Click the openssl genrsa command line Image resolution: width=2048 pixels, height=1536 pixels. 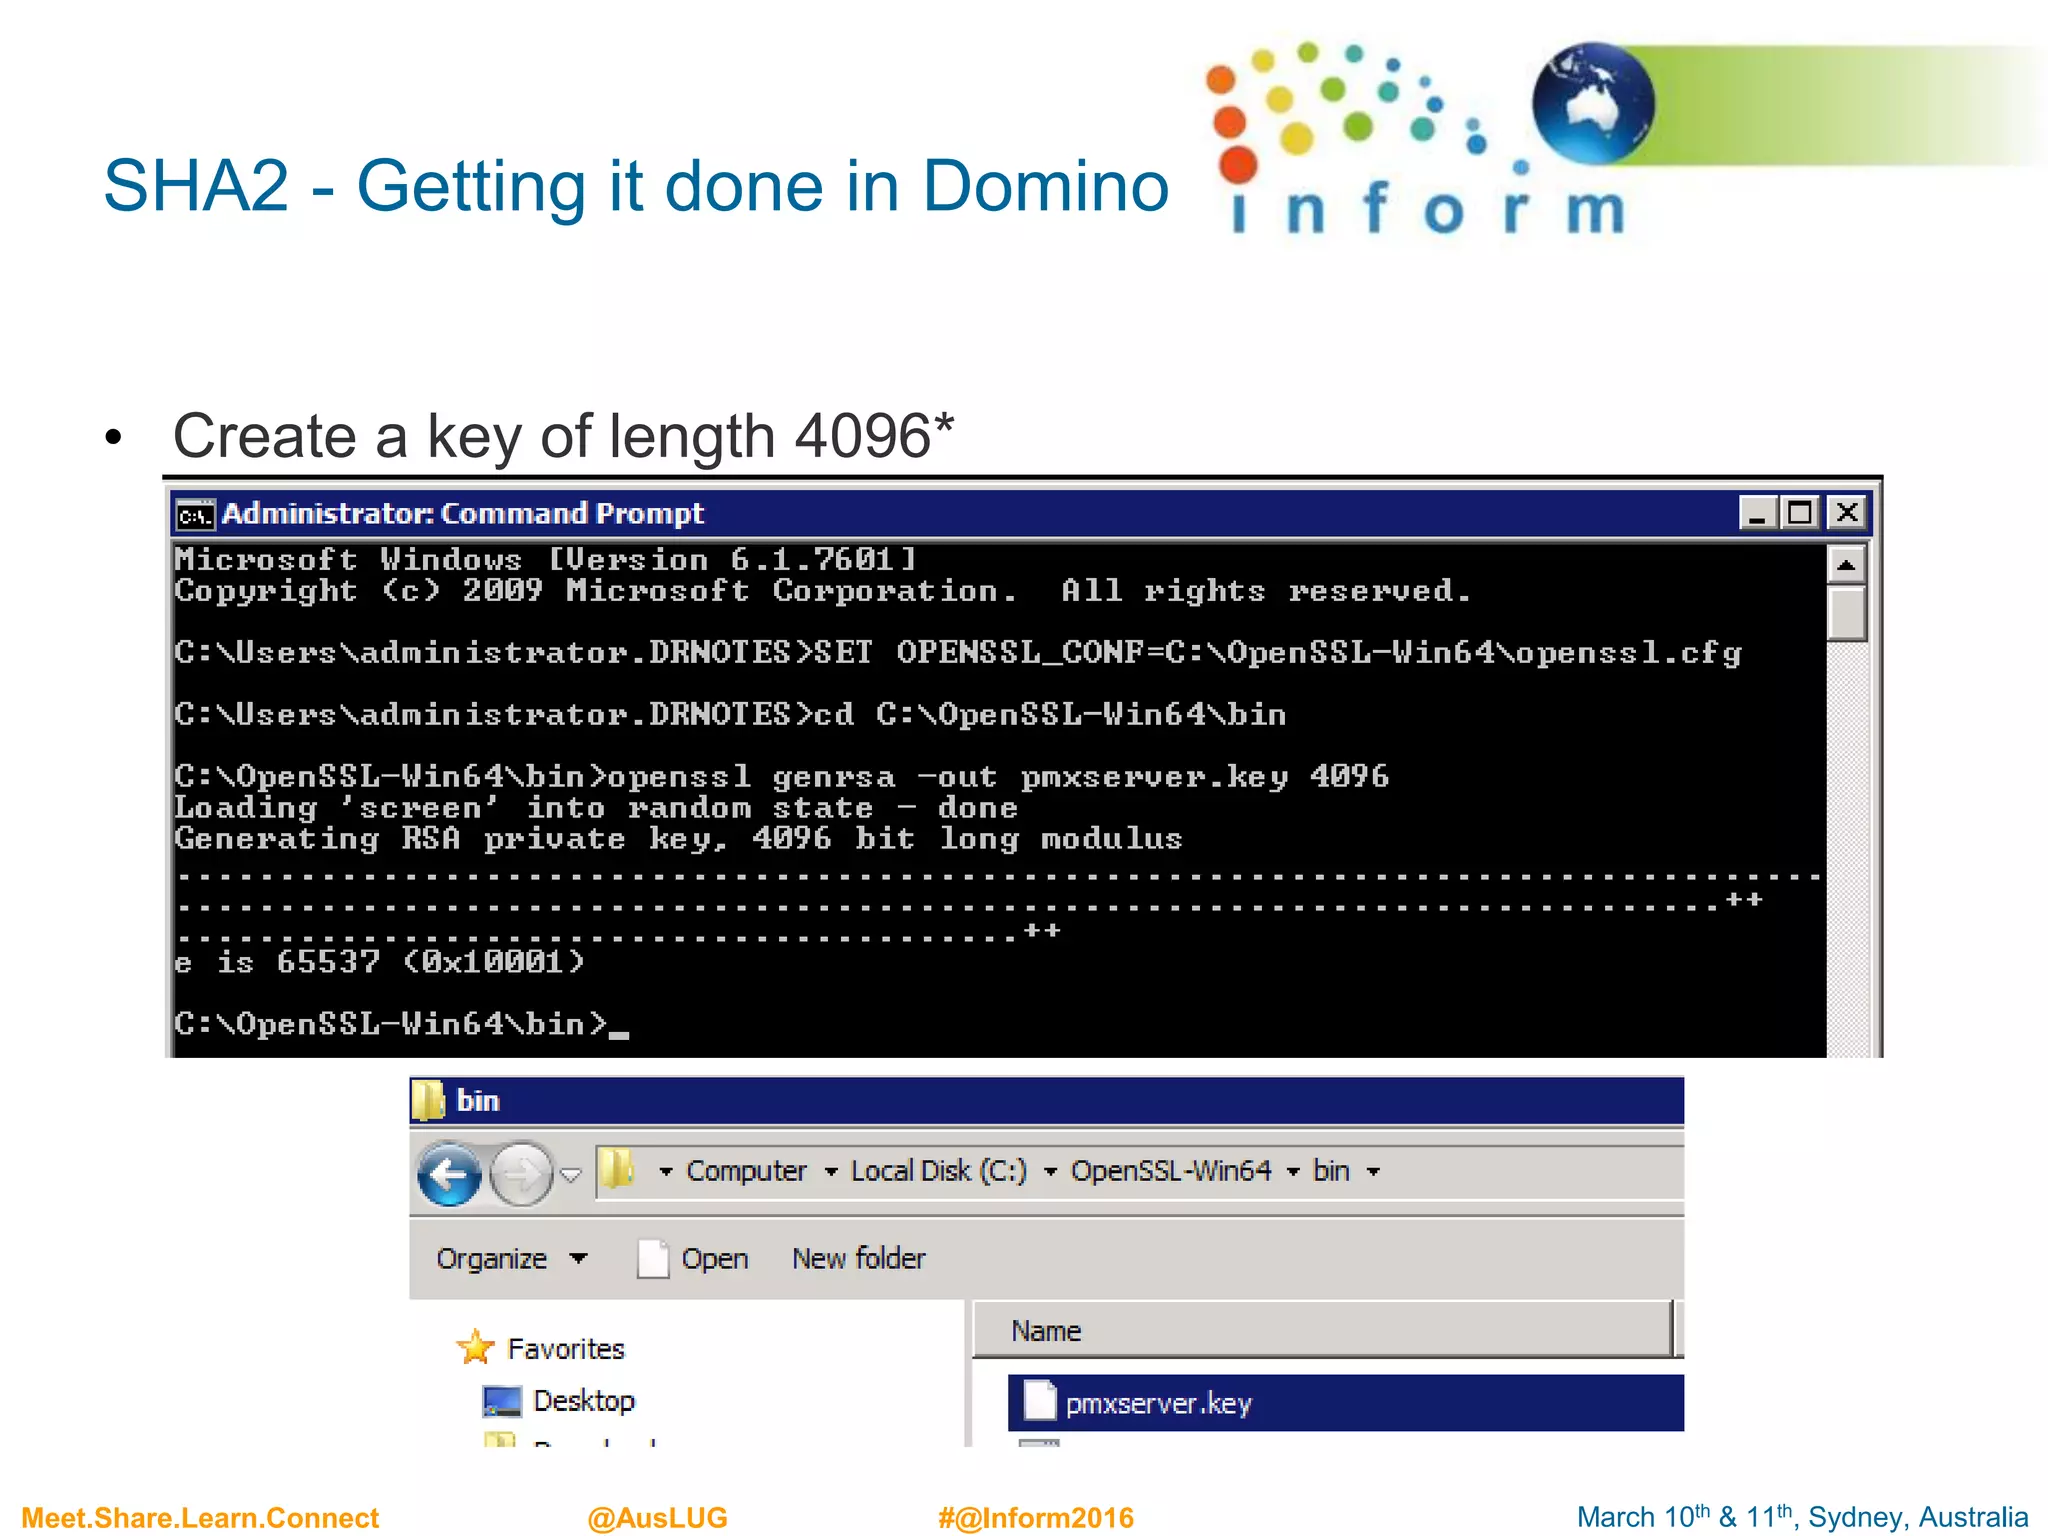781,777
